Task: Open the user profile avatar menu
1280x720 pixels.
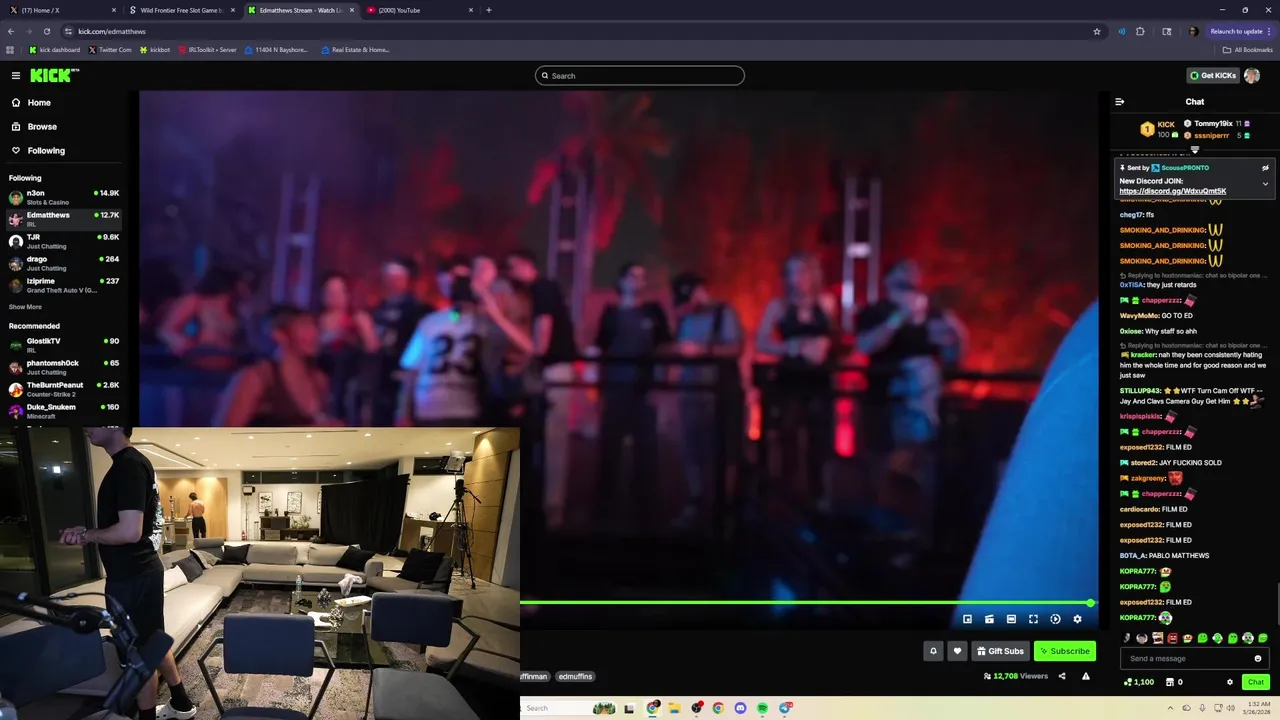Action: click(1252, 76)
